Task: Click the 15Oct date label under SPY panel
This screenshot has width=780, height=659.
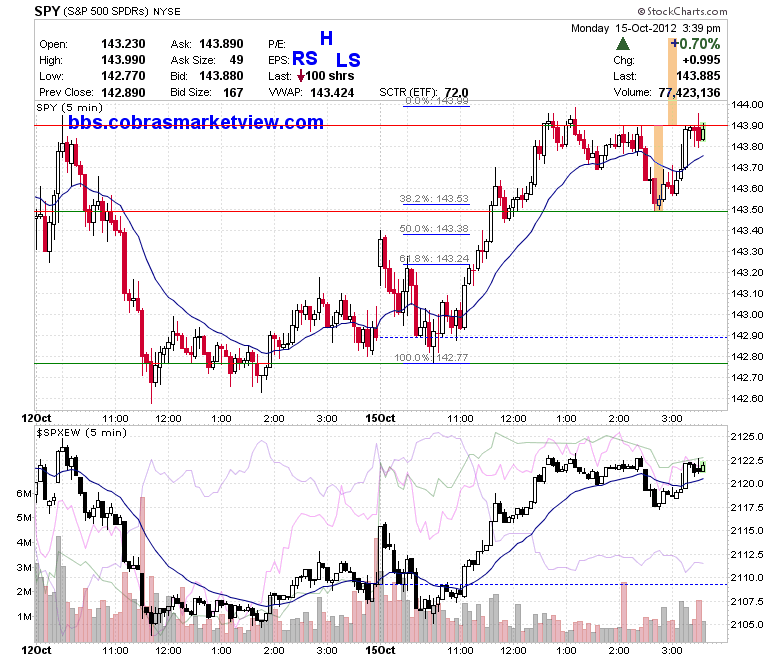Action: (x=380, y=418)
